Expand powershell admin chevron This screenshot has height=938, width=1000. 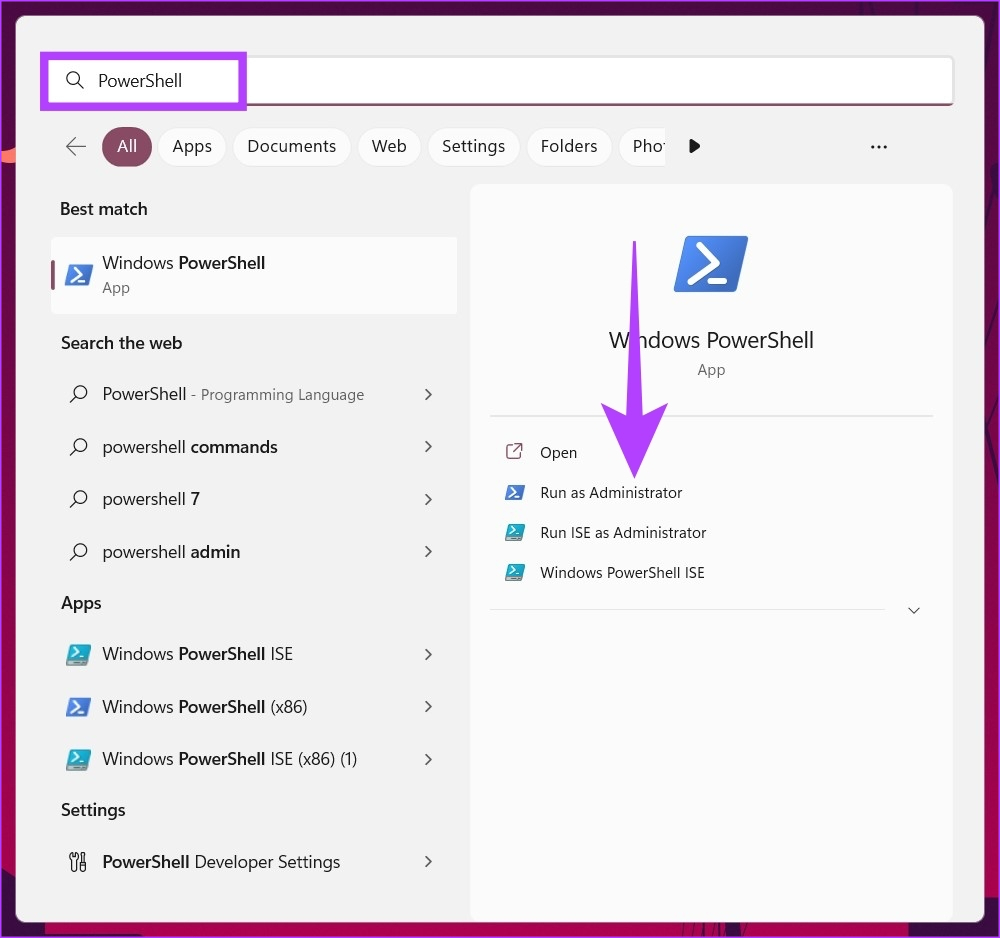(x=429, y=552)
